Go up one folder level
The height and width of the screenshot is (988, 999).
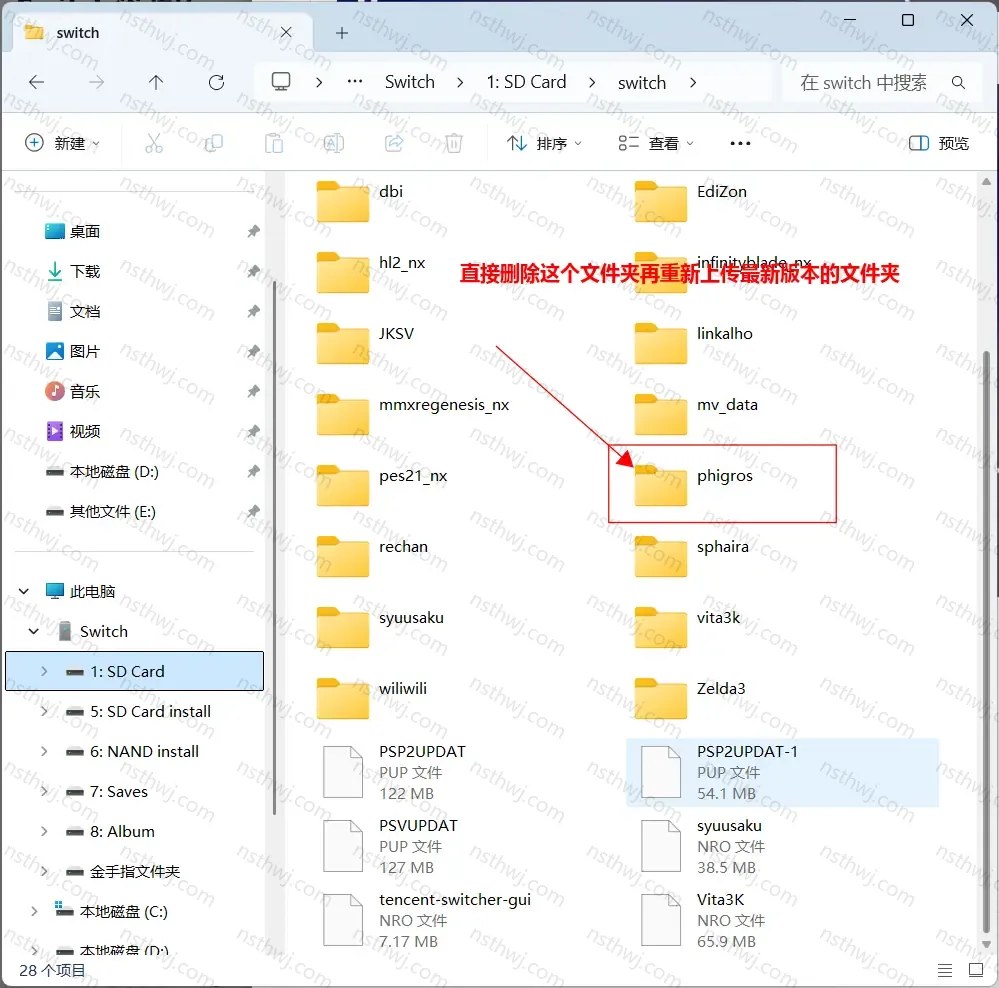pyautogui.click(x=156, y=82)
